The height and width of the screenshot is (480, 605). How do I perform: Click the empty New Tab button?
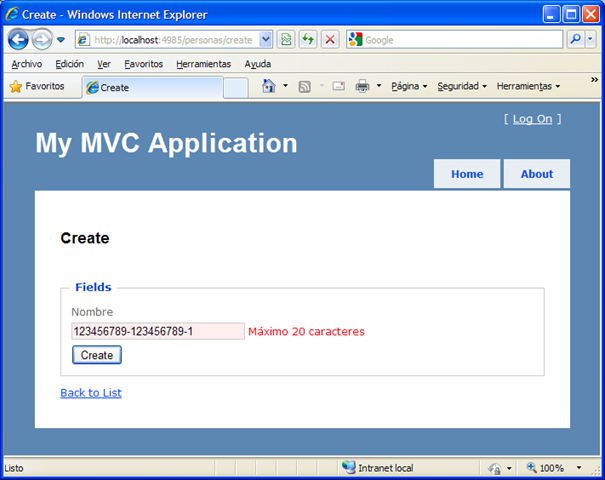point(235,88)
